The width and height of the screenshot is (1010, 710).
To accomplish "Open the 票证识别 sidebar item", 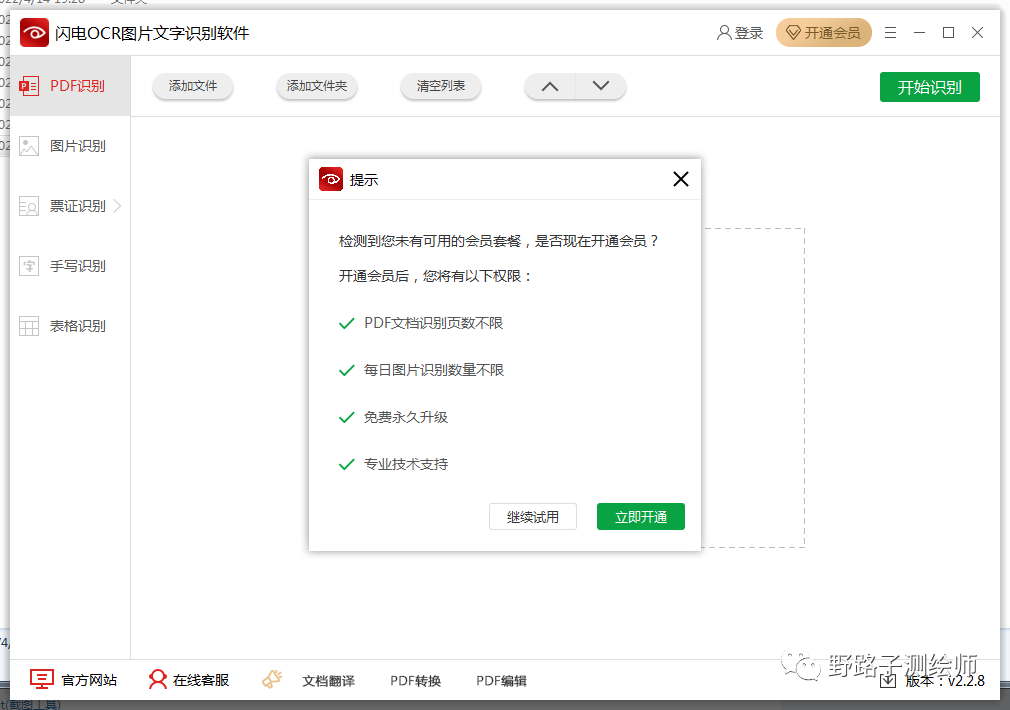I will 70,206.
